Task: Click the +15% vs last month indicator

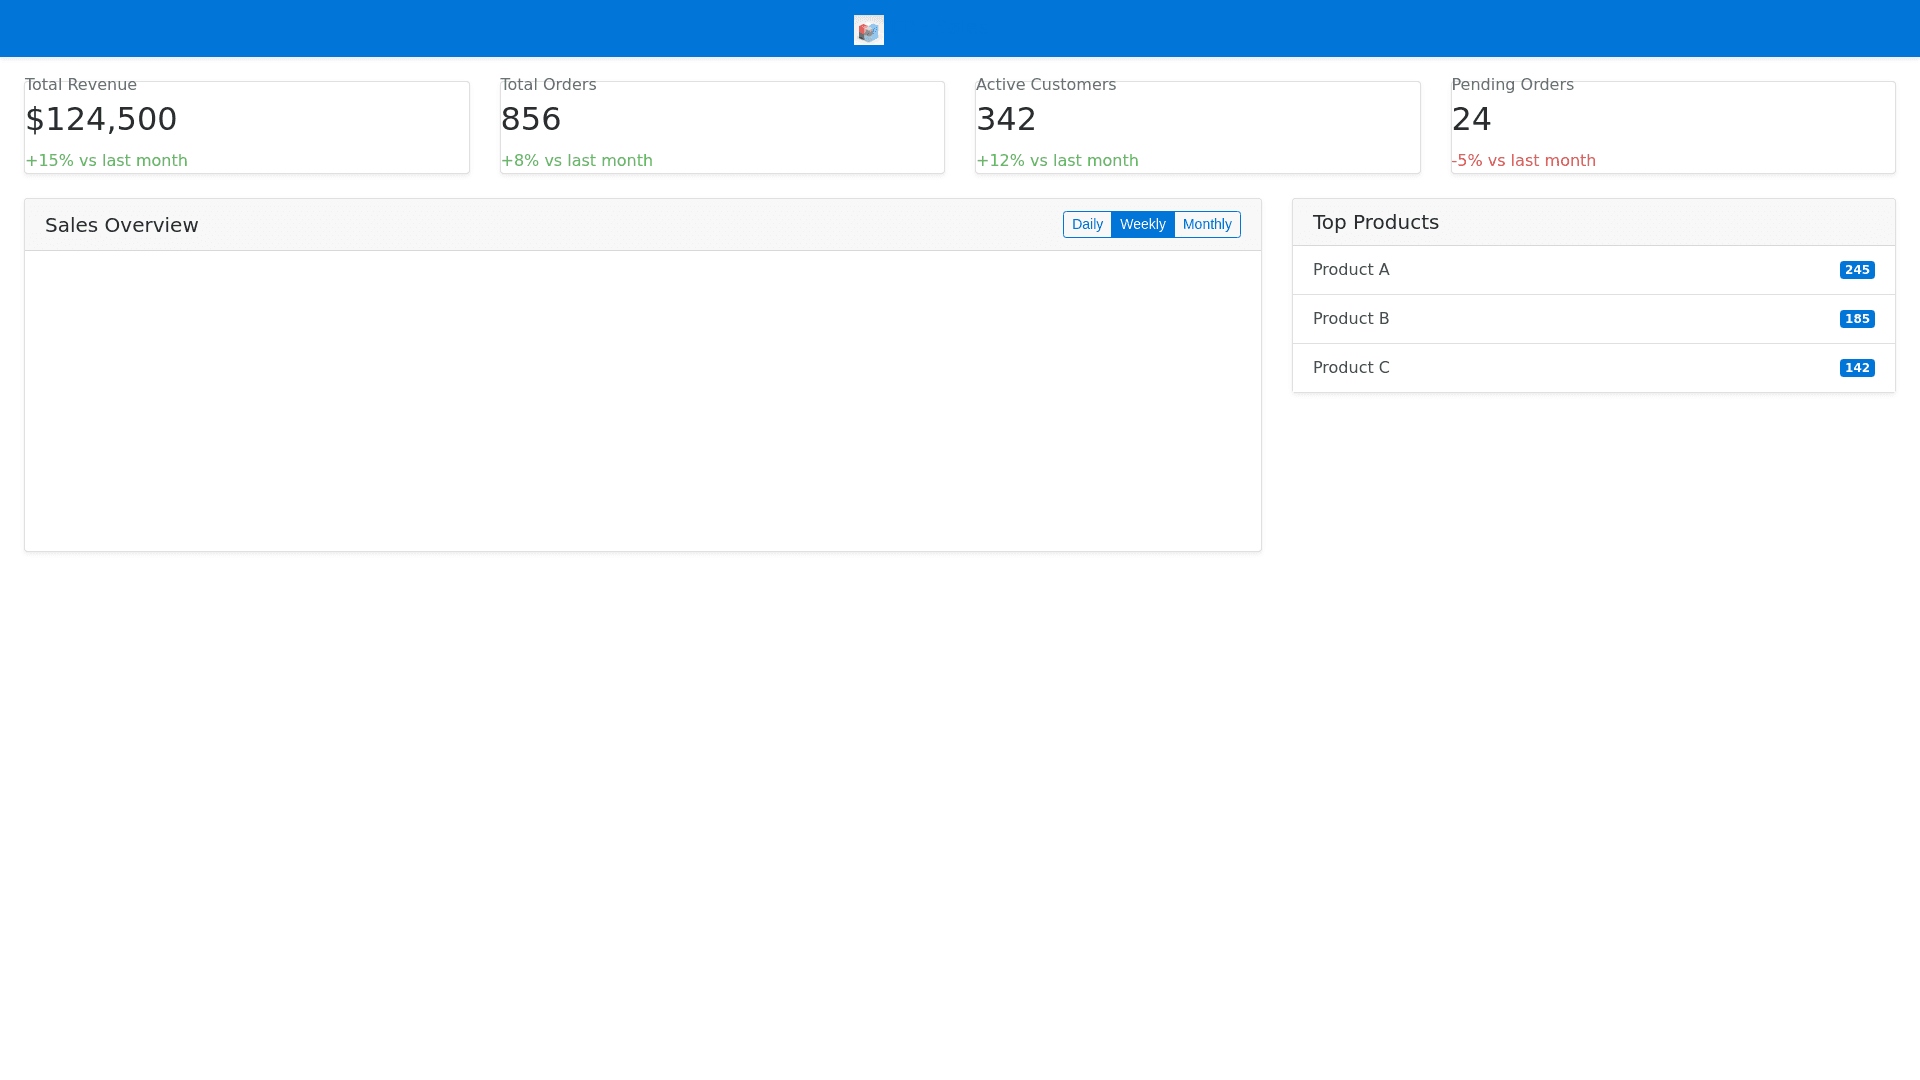Action: pos(106,161)
